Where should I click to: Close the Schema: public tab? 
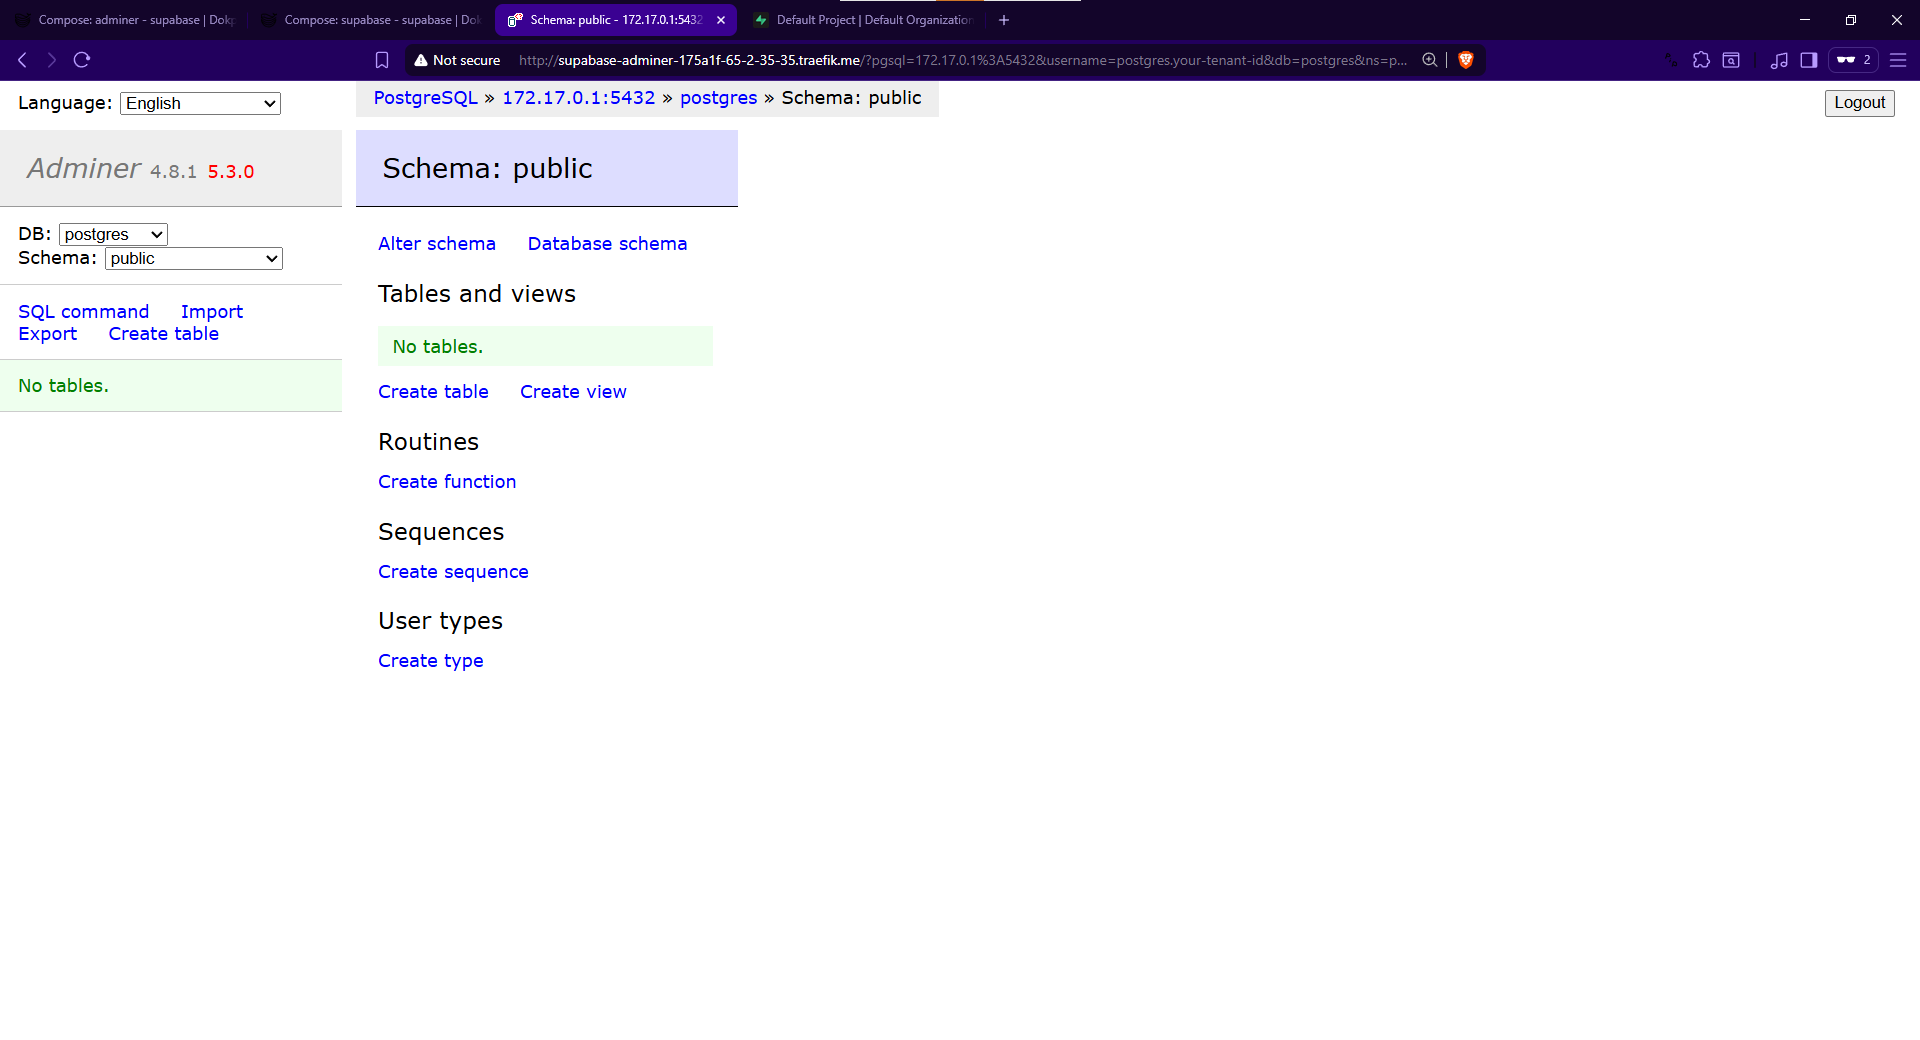coord(721,20)
